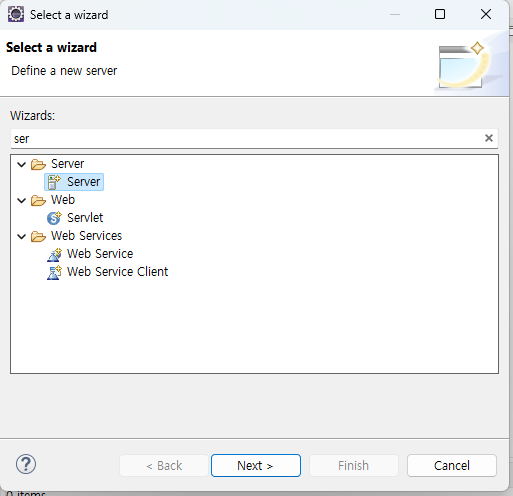Click the Back button

pos(164,465)
